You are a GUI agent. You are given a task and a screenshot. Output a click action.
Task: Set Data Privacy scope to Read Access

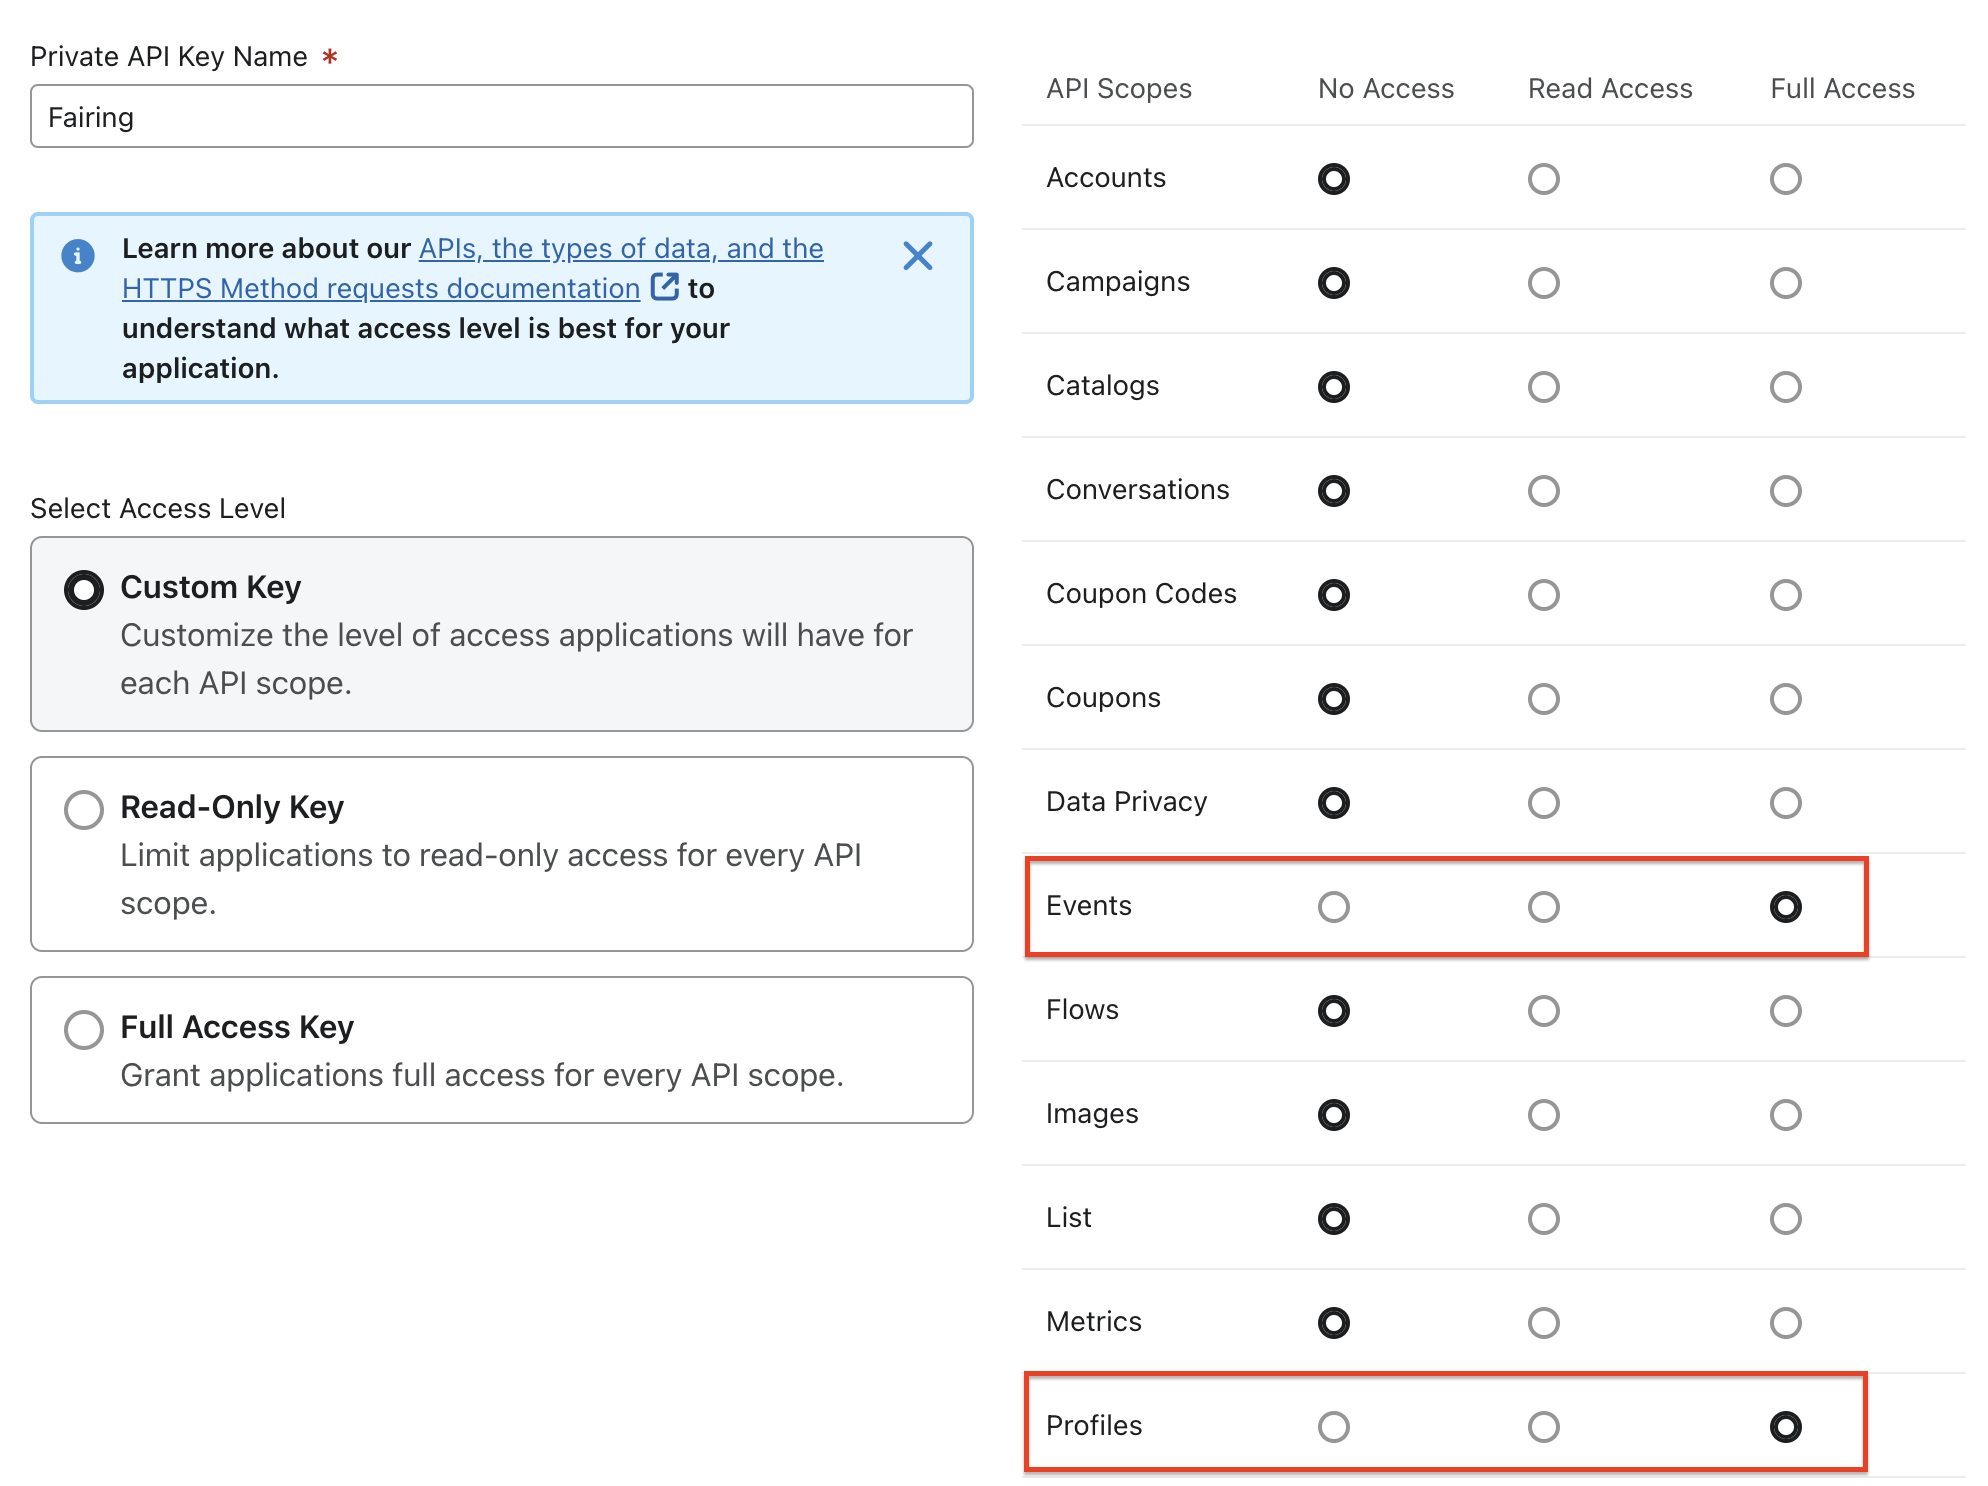(1543, 803)
